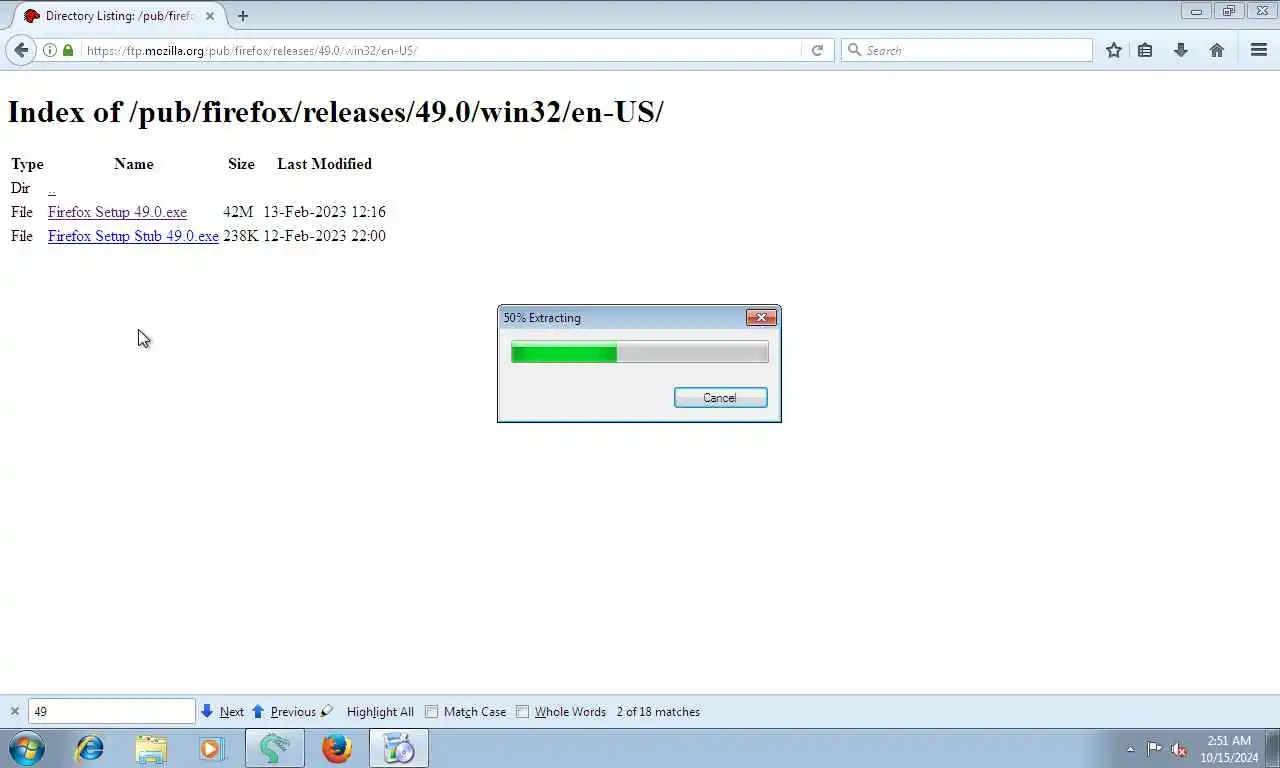Click the Name column header

click(x=134, y=164)
